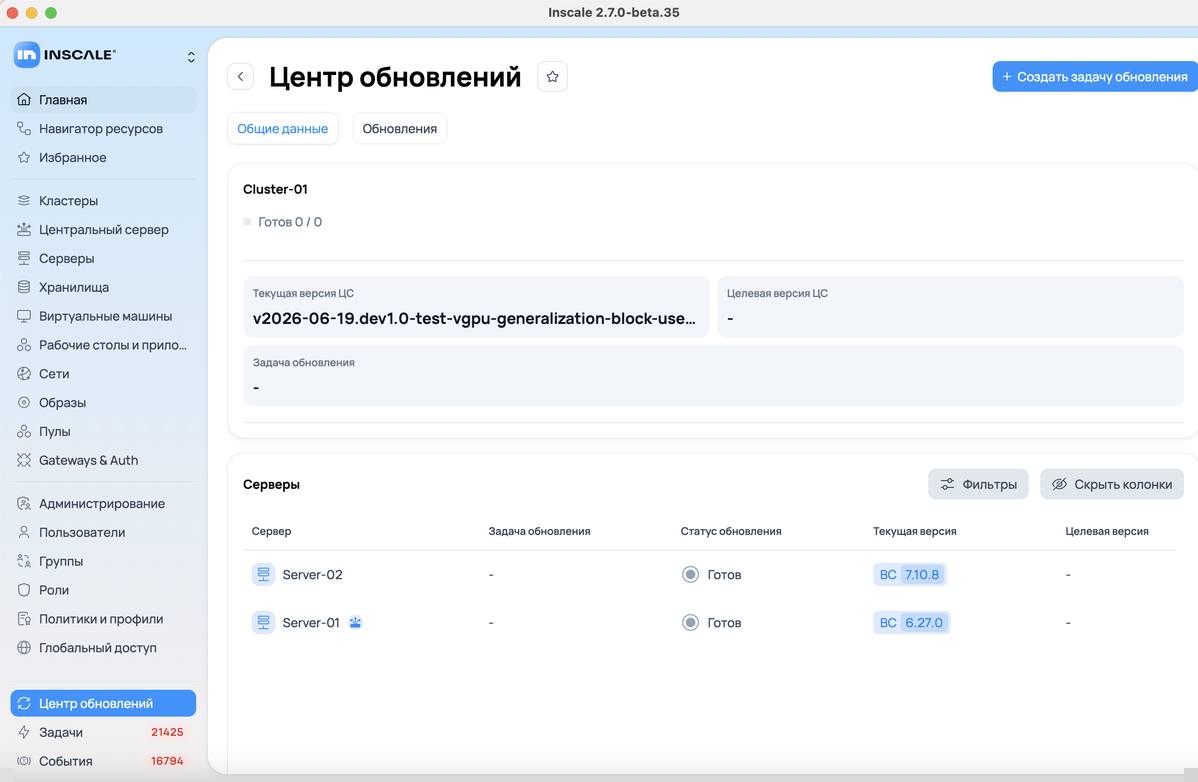Open the Фильтры panel
Image resolution: width=1198 pixels, height=782 pixels.
point(978,484)
